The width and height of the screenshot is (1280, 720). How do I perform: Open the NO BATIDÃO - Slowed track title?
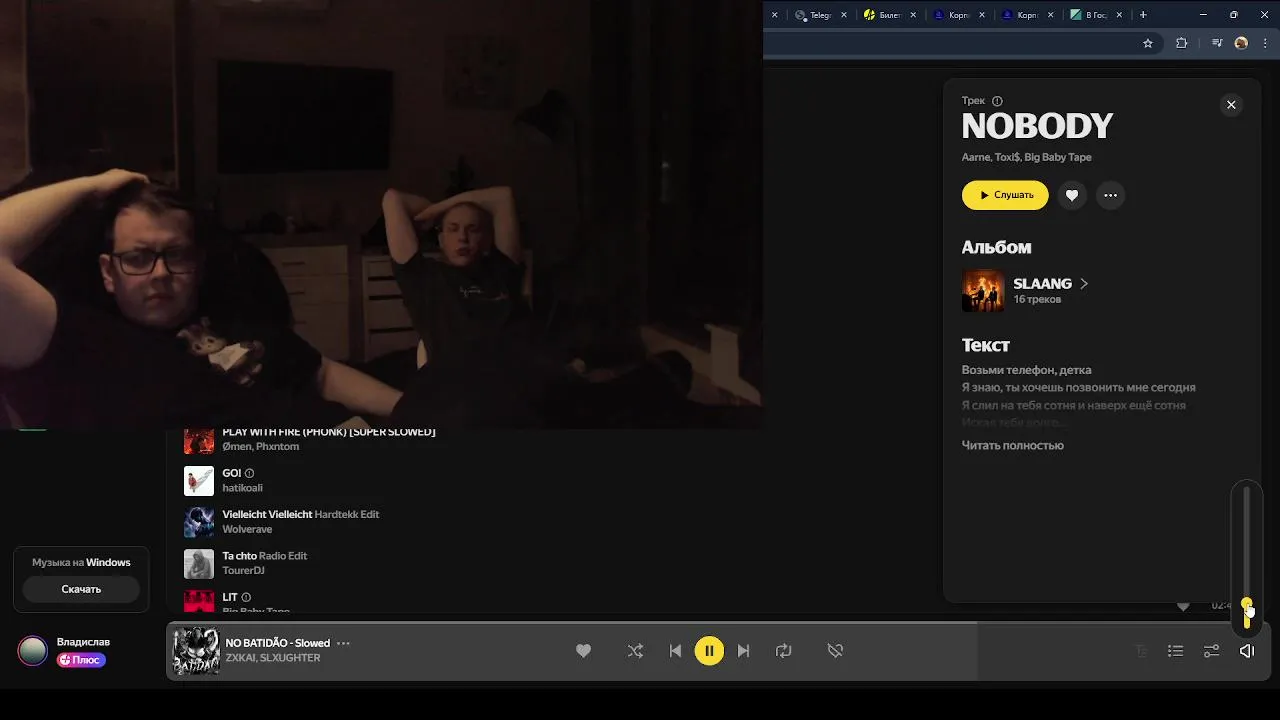(277, 643)
